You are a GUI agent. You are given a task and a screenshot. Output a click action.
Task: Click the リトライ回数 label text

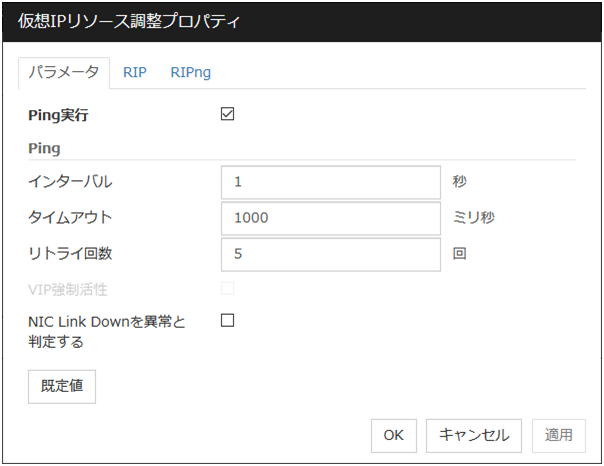70,254
